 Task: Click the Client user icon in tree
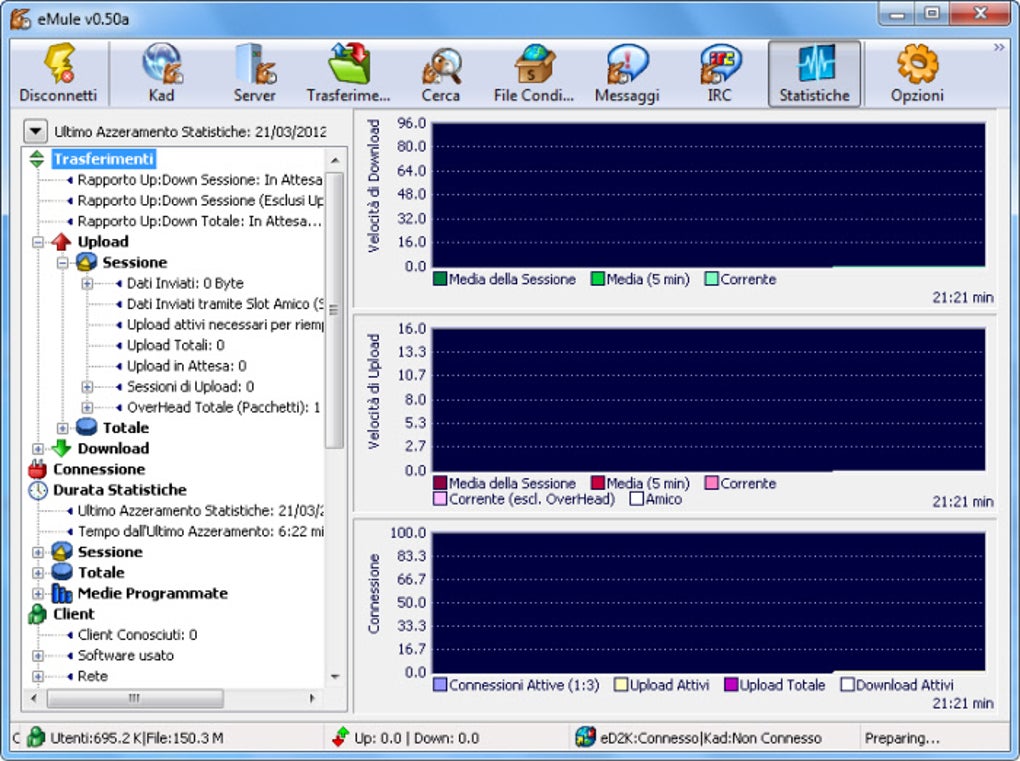point(38,614)
